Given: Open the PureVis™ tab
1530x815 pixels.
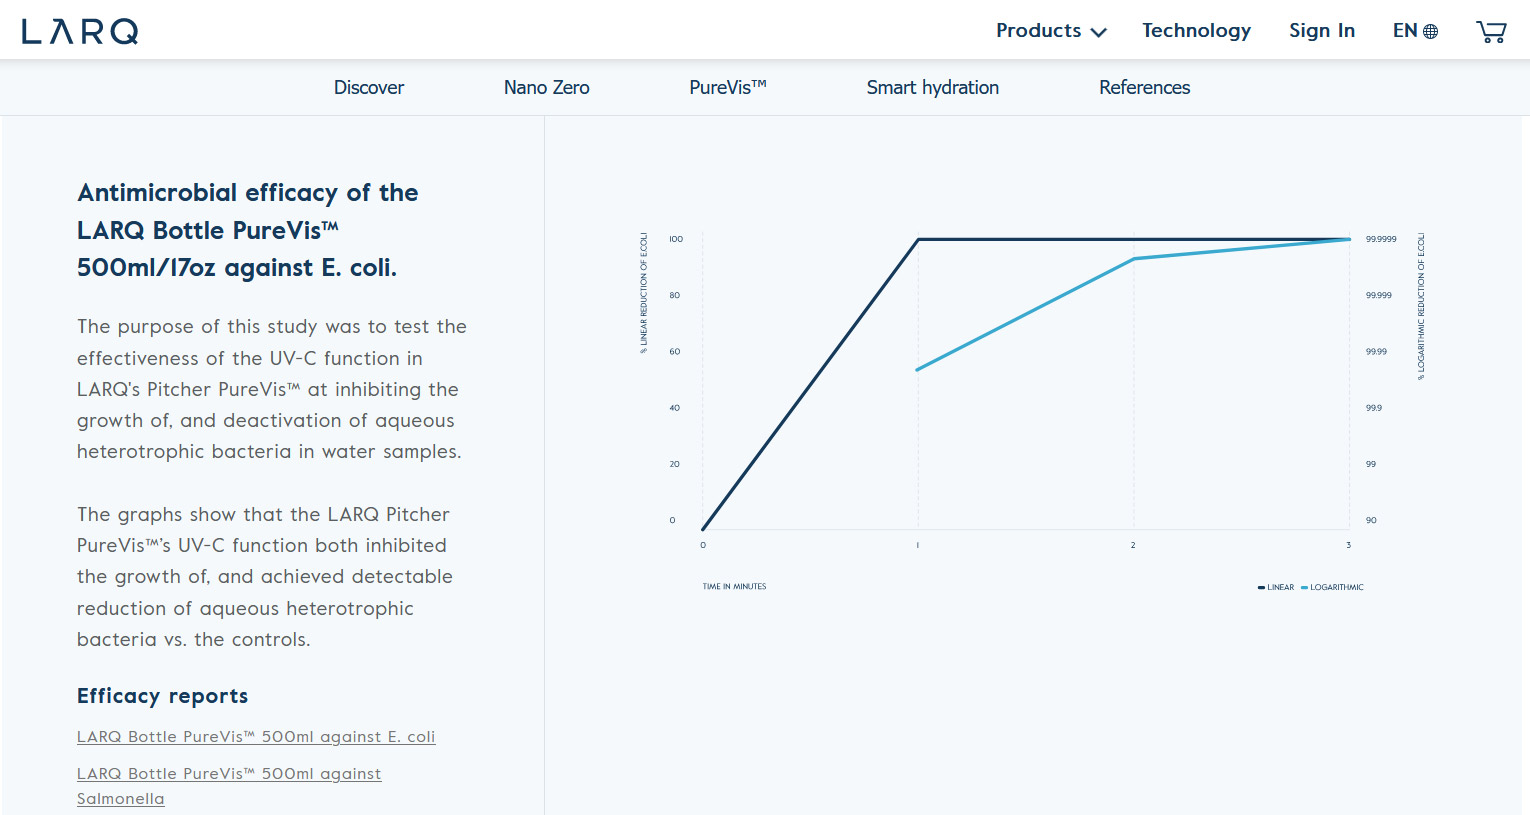Looking at the screenshot, I should point(727,88).
